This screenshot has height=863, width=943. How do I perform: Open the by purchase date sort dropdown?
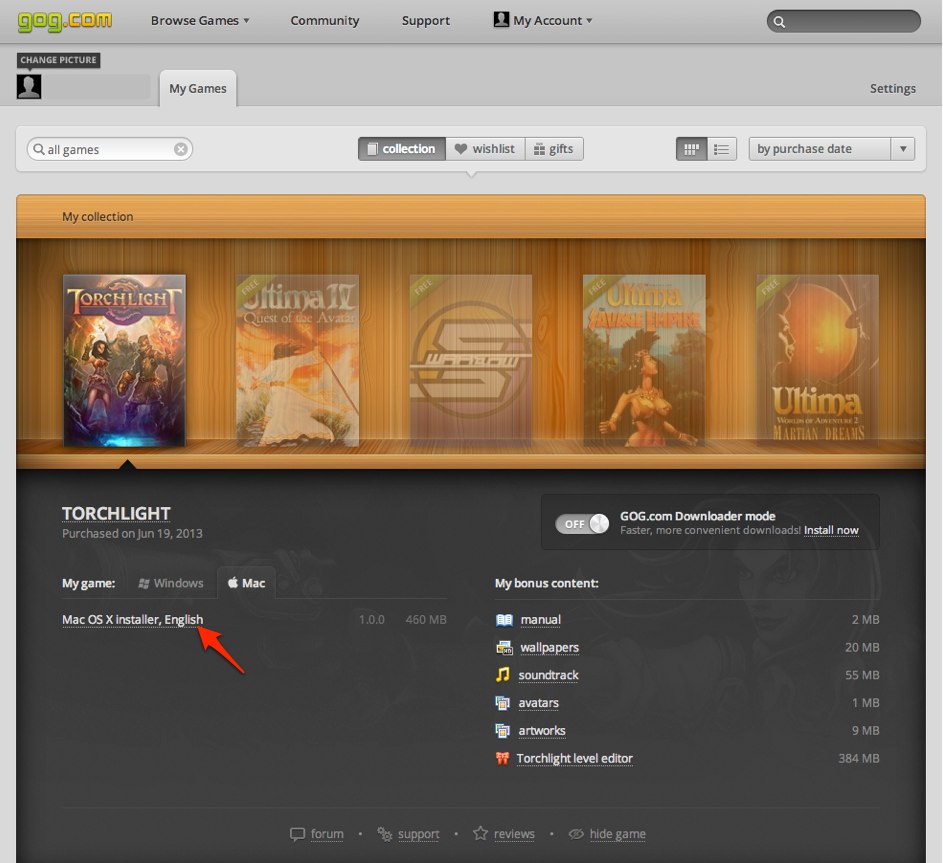(832, 149)
